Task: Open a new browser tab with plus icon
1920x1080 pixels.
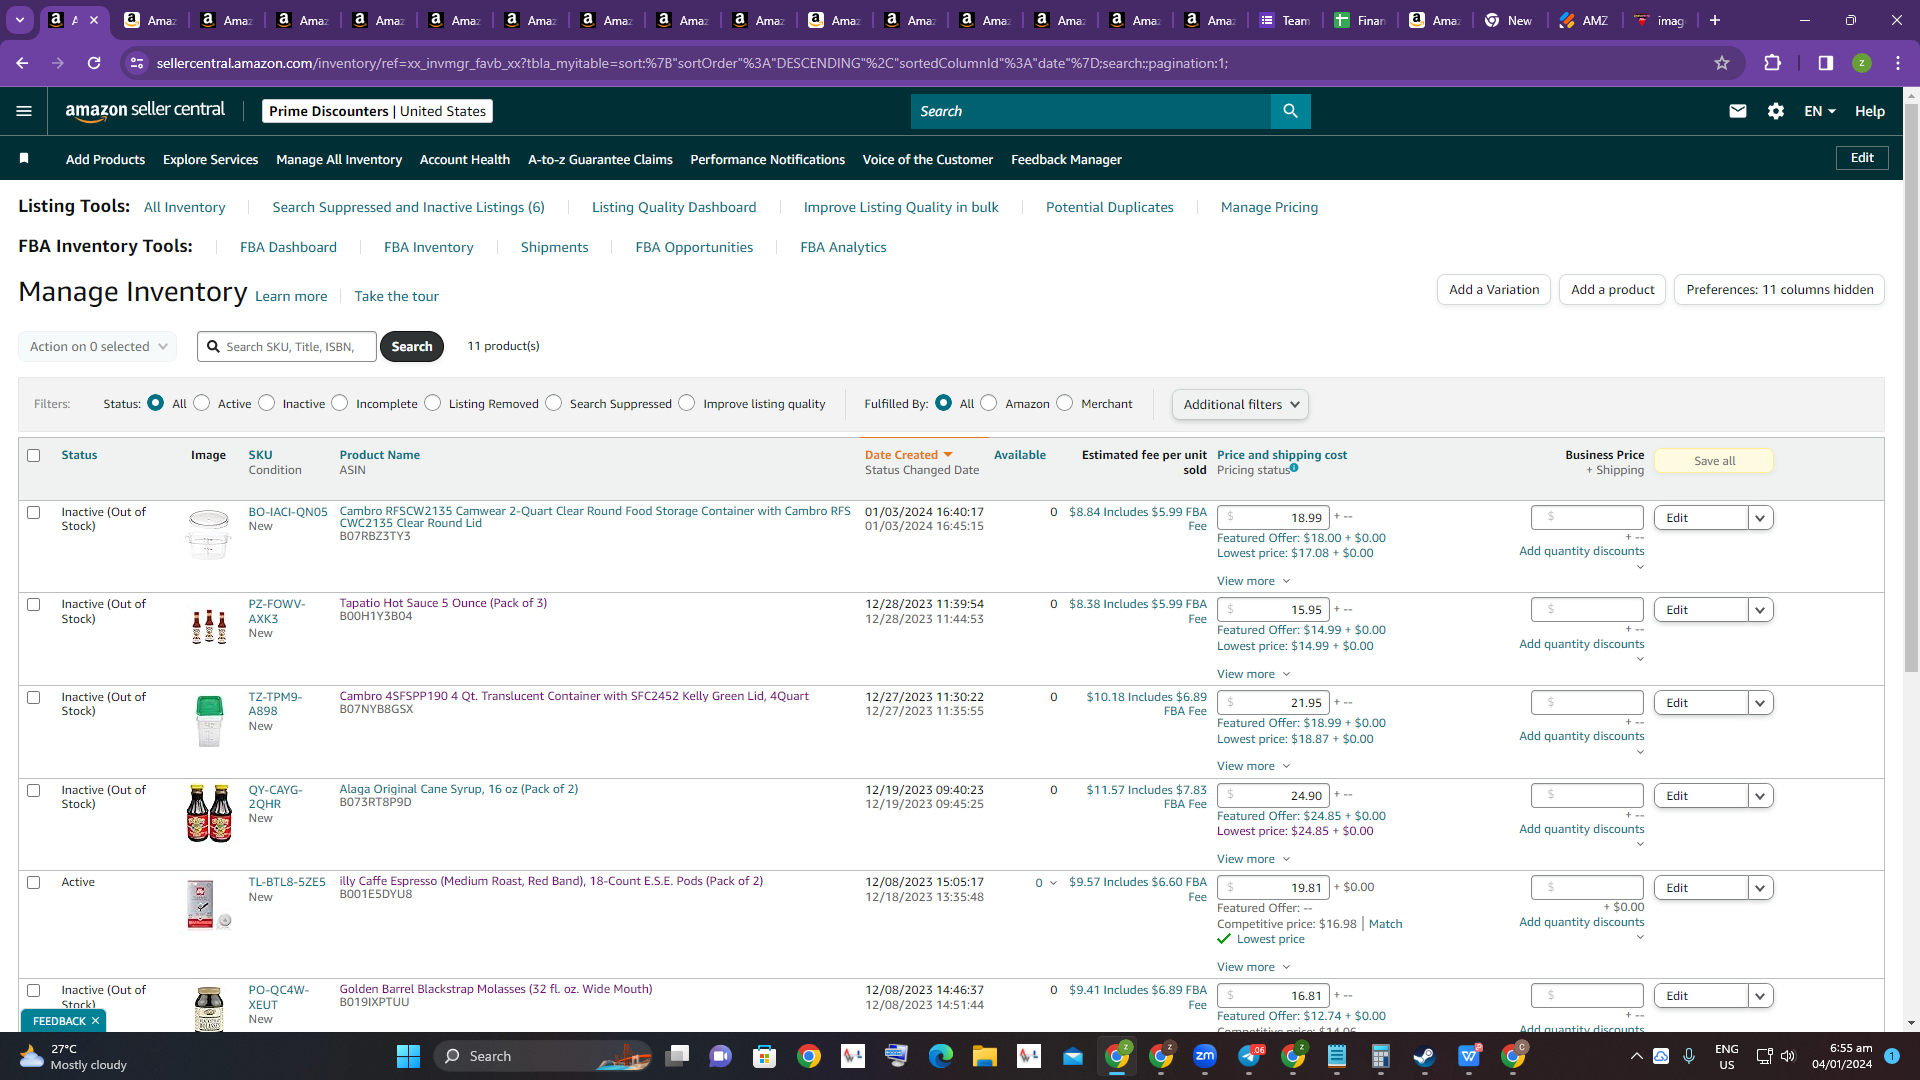Action: [1715, 20]
